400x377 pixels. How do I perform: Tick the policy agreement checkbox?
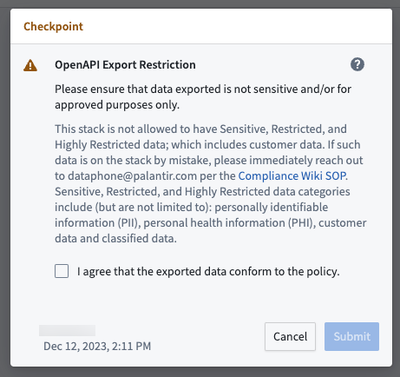[62, 271]
